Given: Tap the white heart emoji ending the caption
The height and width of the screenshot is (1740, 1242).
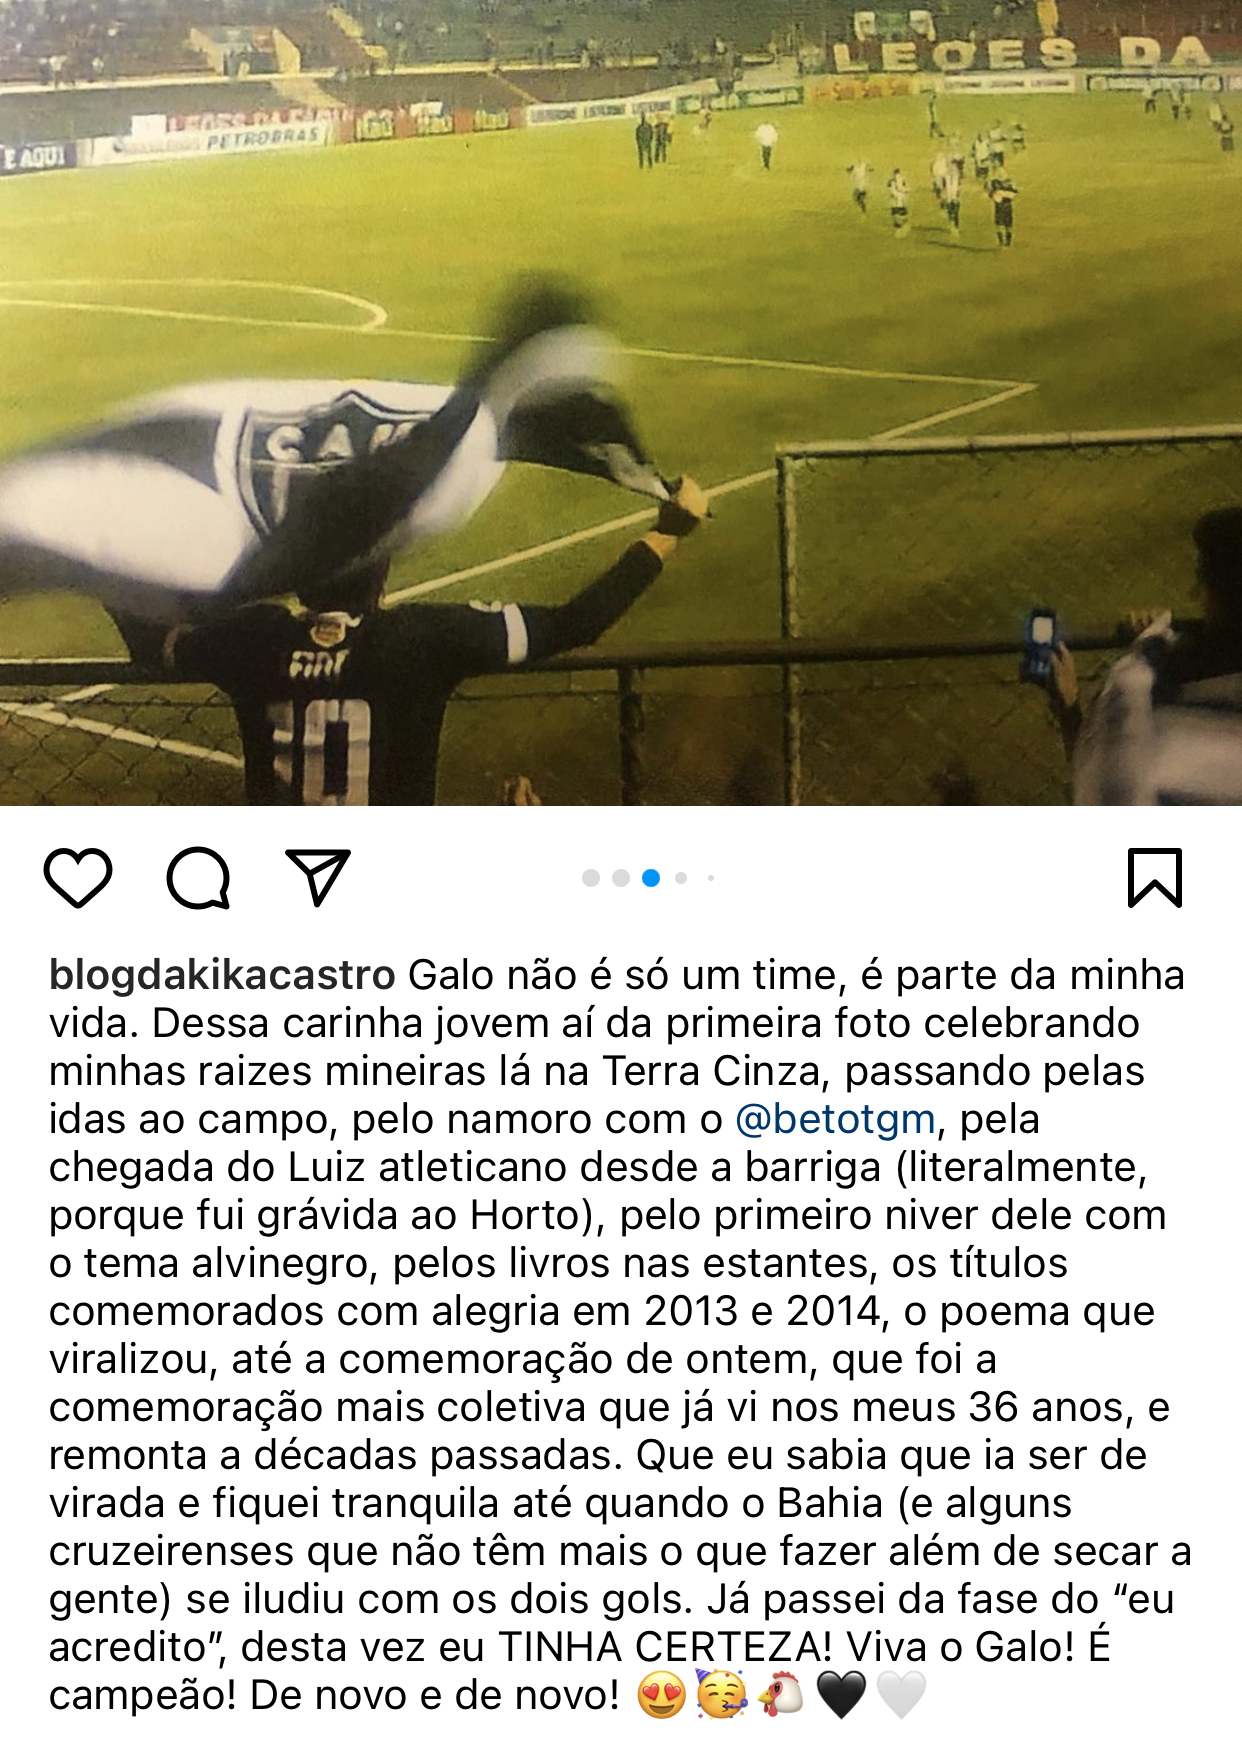Looking at the screenshot, I should click(x=901, y=1695).
